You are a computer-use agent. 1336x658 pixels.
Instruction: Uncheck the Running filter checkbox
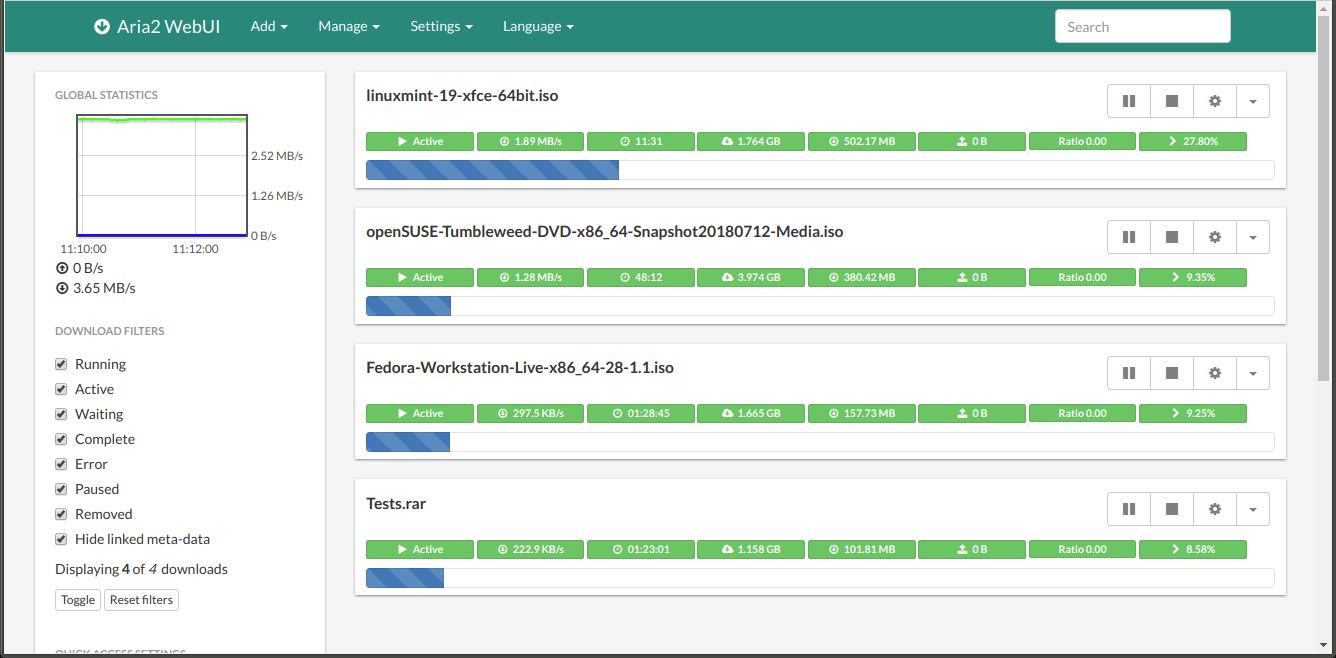61,364
